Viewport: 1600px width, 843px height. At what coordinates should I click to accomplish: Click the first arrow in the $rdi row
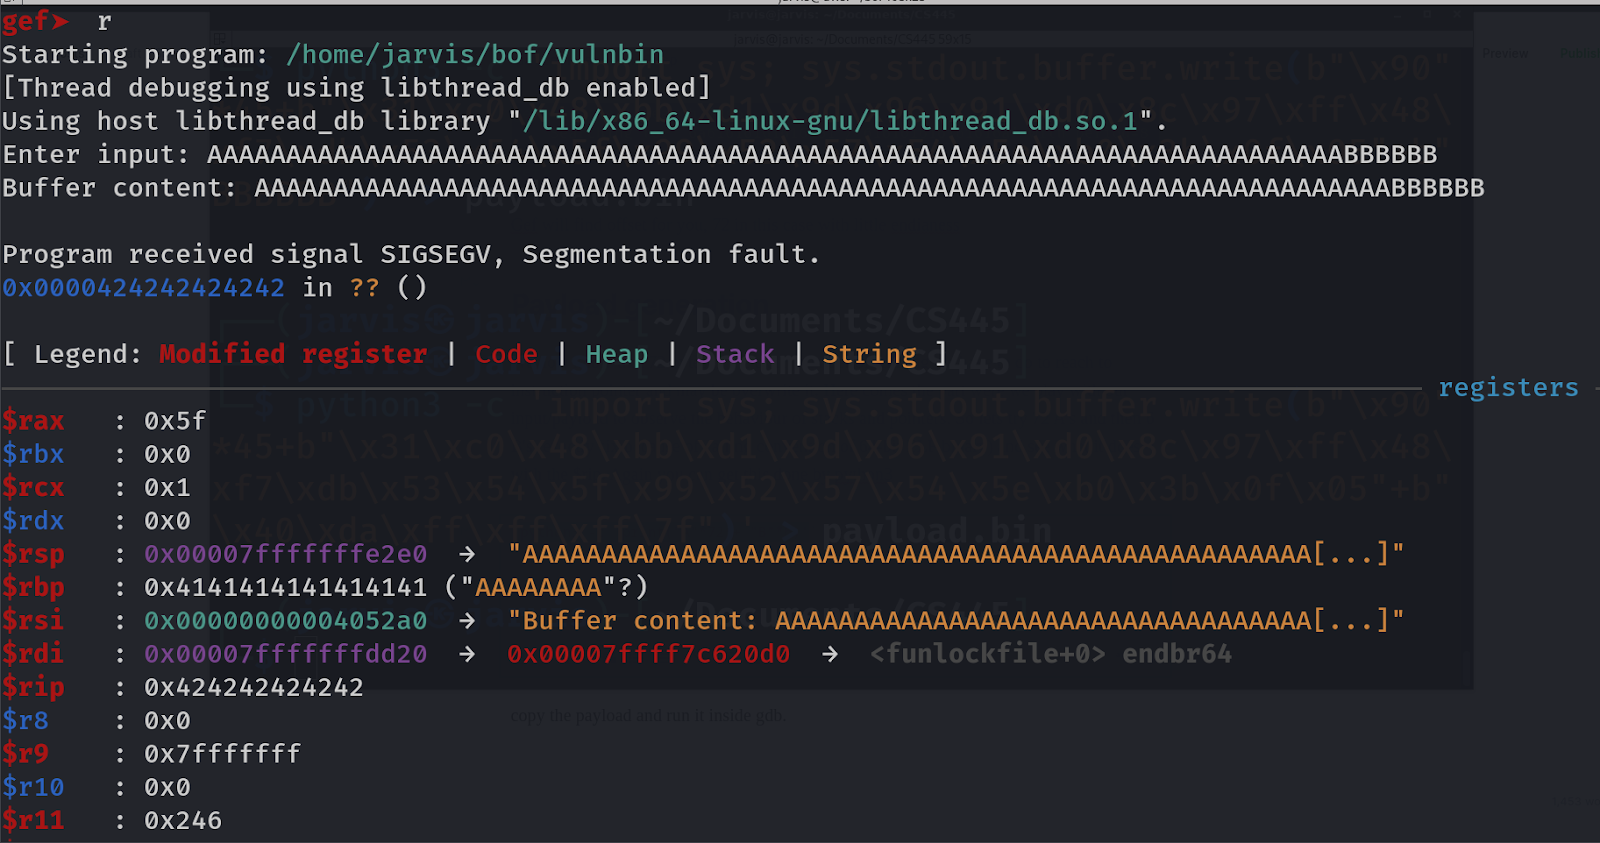click(467, 654)
